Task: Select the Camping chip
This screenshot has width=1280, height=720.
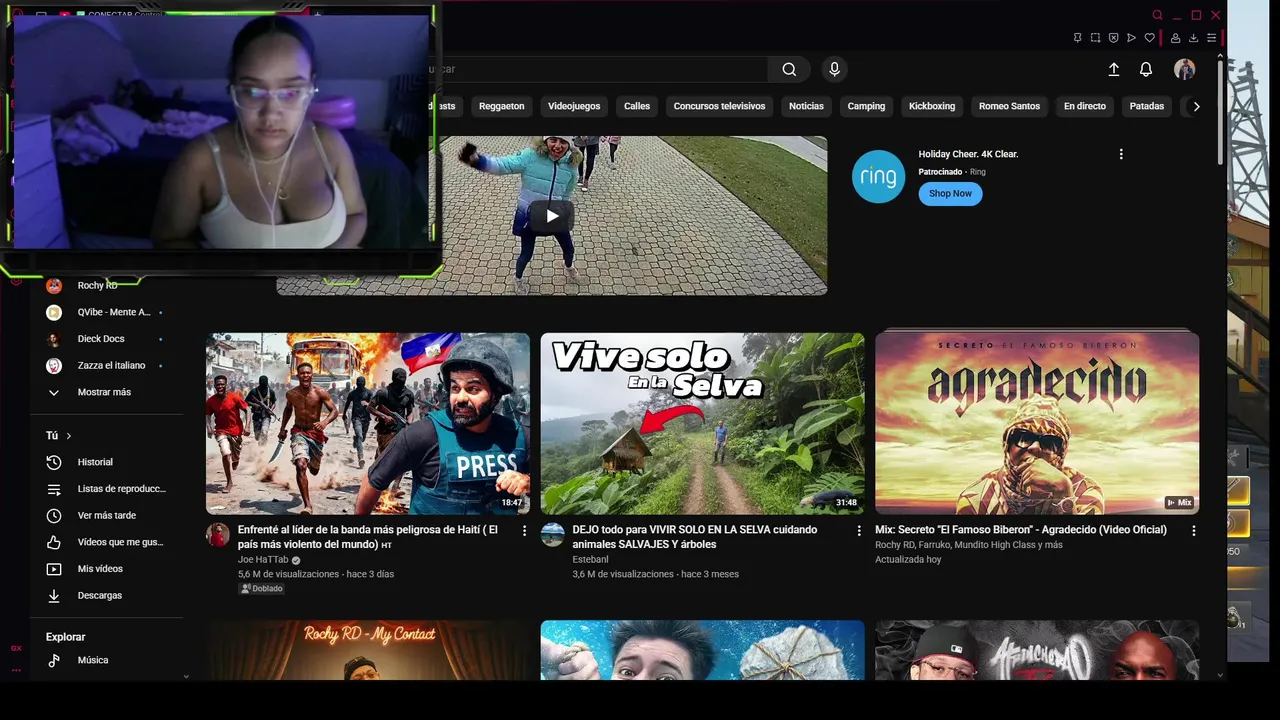Action: pyautogui.click(x=866, y=106)
